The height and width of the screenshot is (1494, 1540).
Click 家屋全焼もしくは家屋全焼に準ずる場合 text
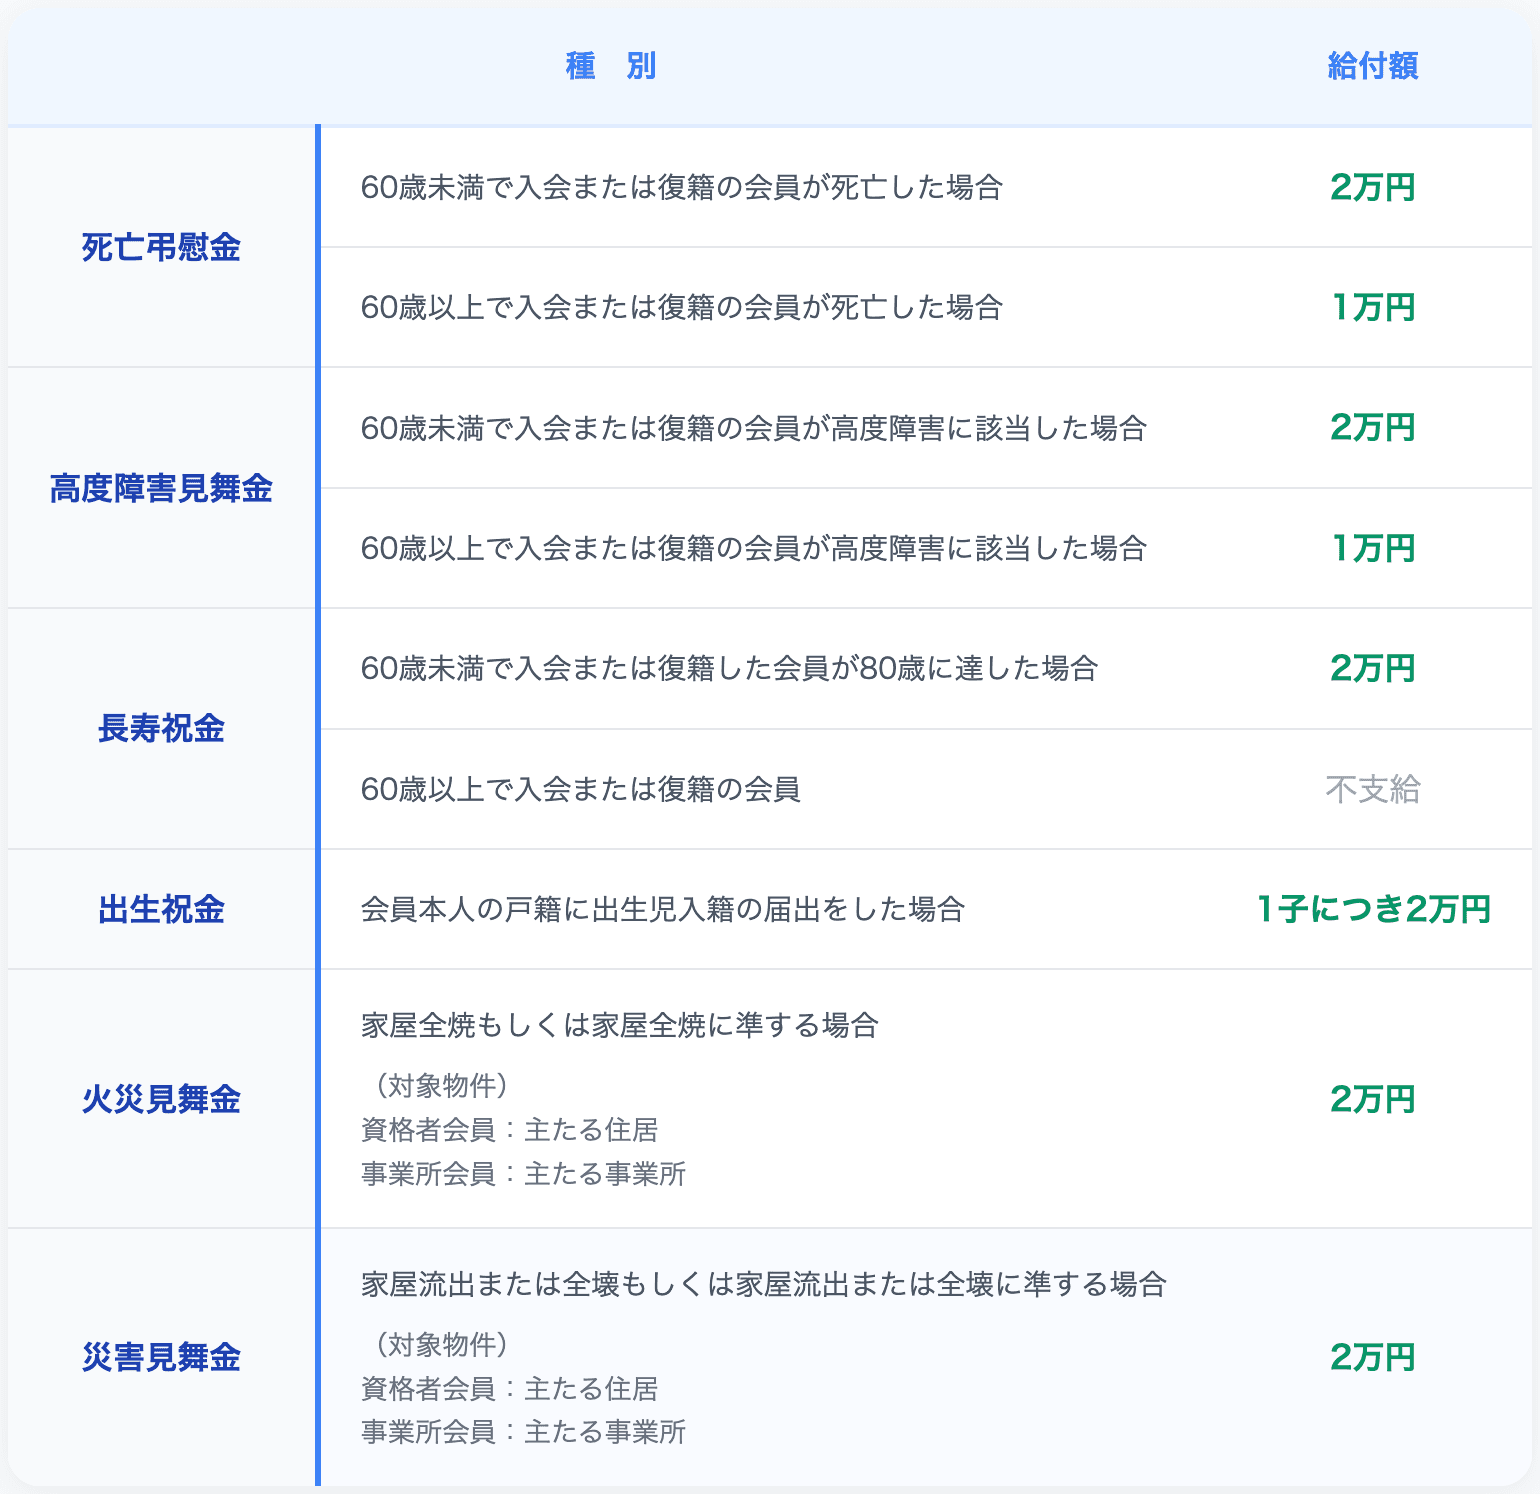point(619,1025)
